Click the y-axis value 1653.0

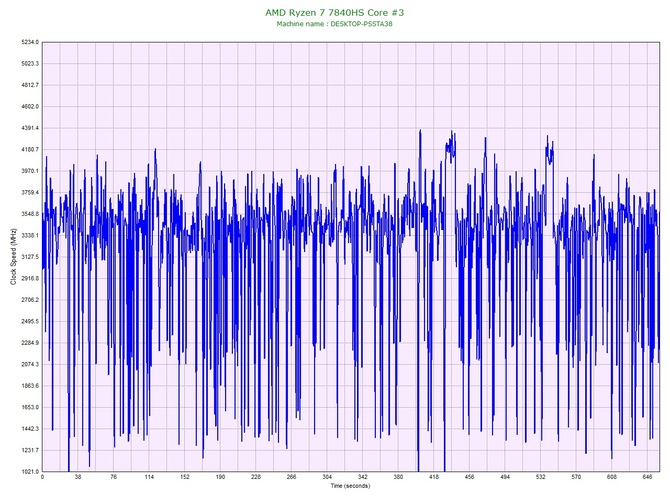click(x=30, y=407)
